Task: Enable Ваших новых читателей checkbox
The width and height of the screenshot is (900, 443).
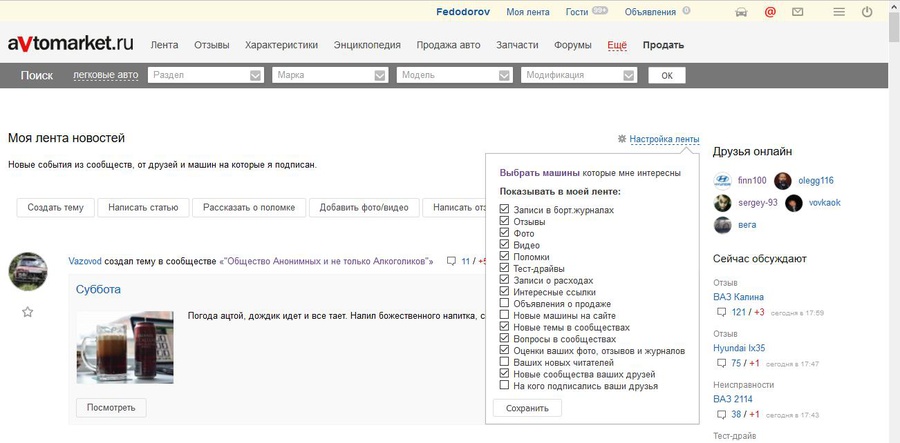Action: tap(504, 362)
